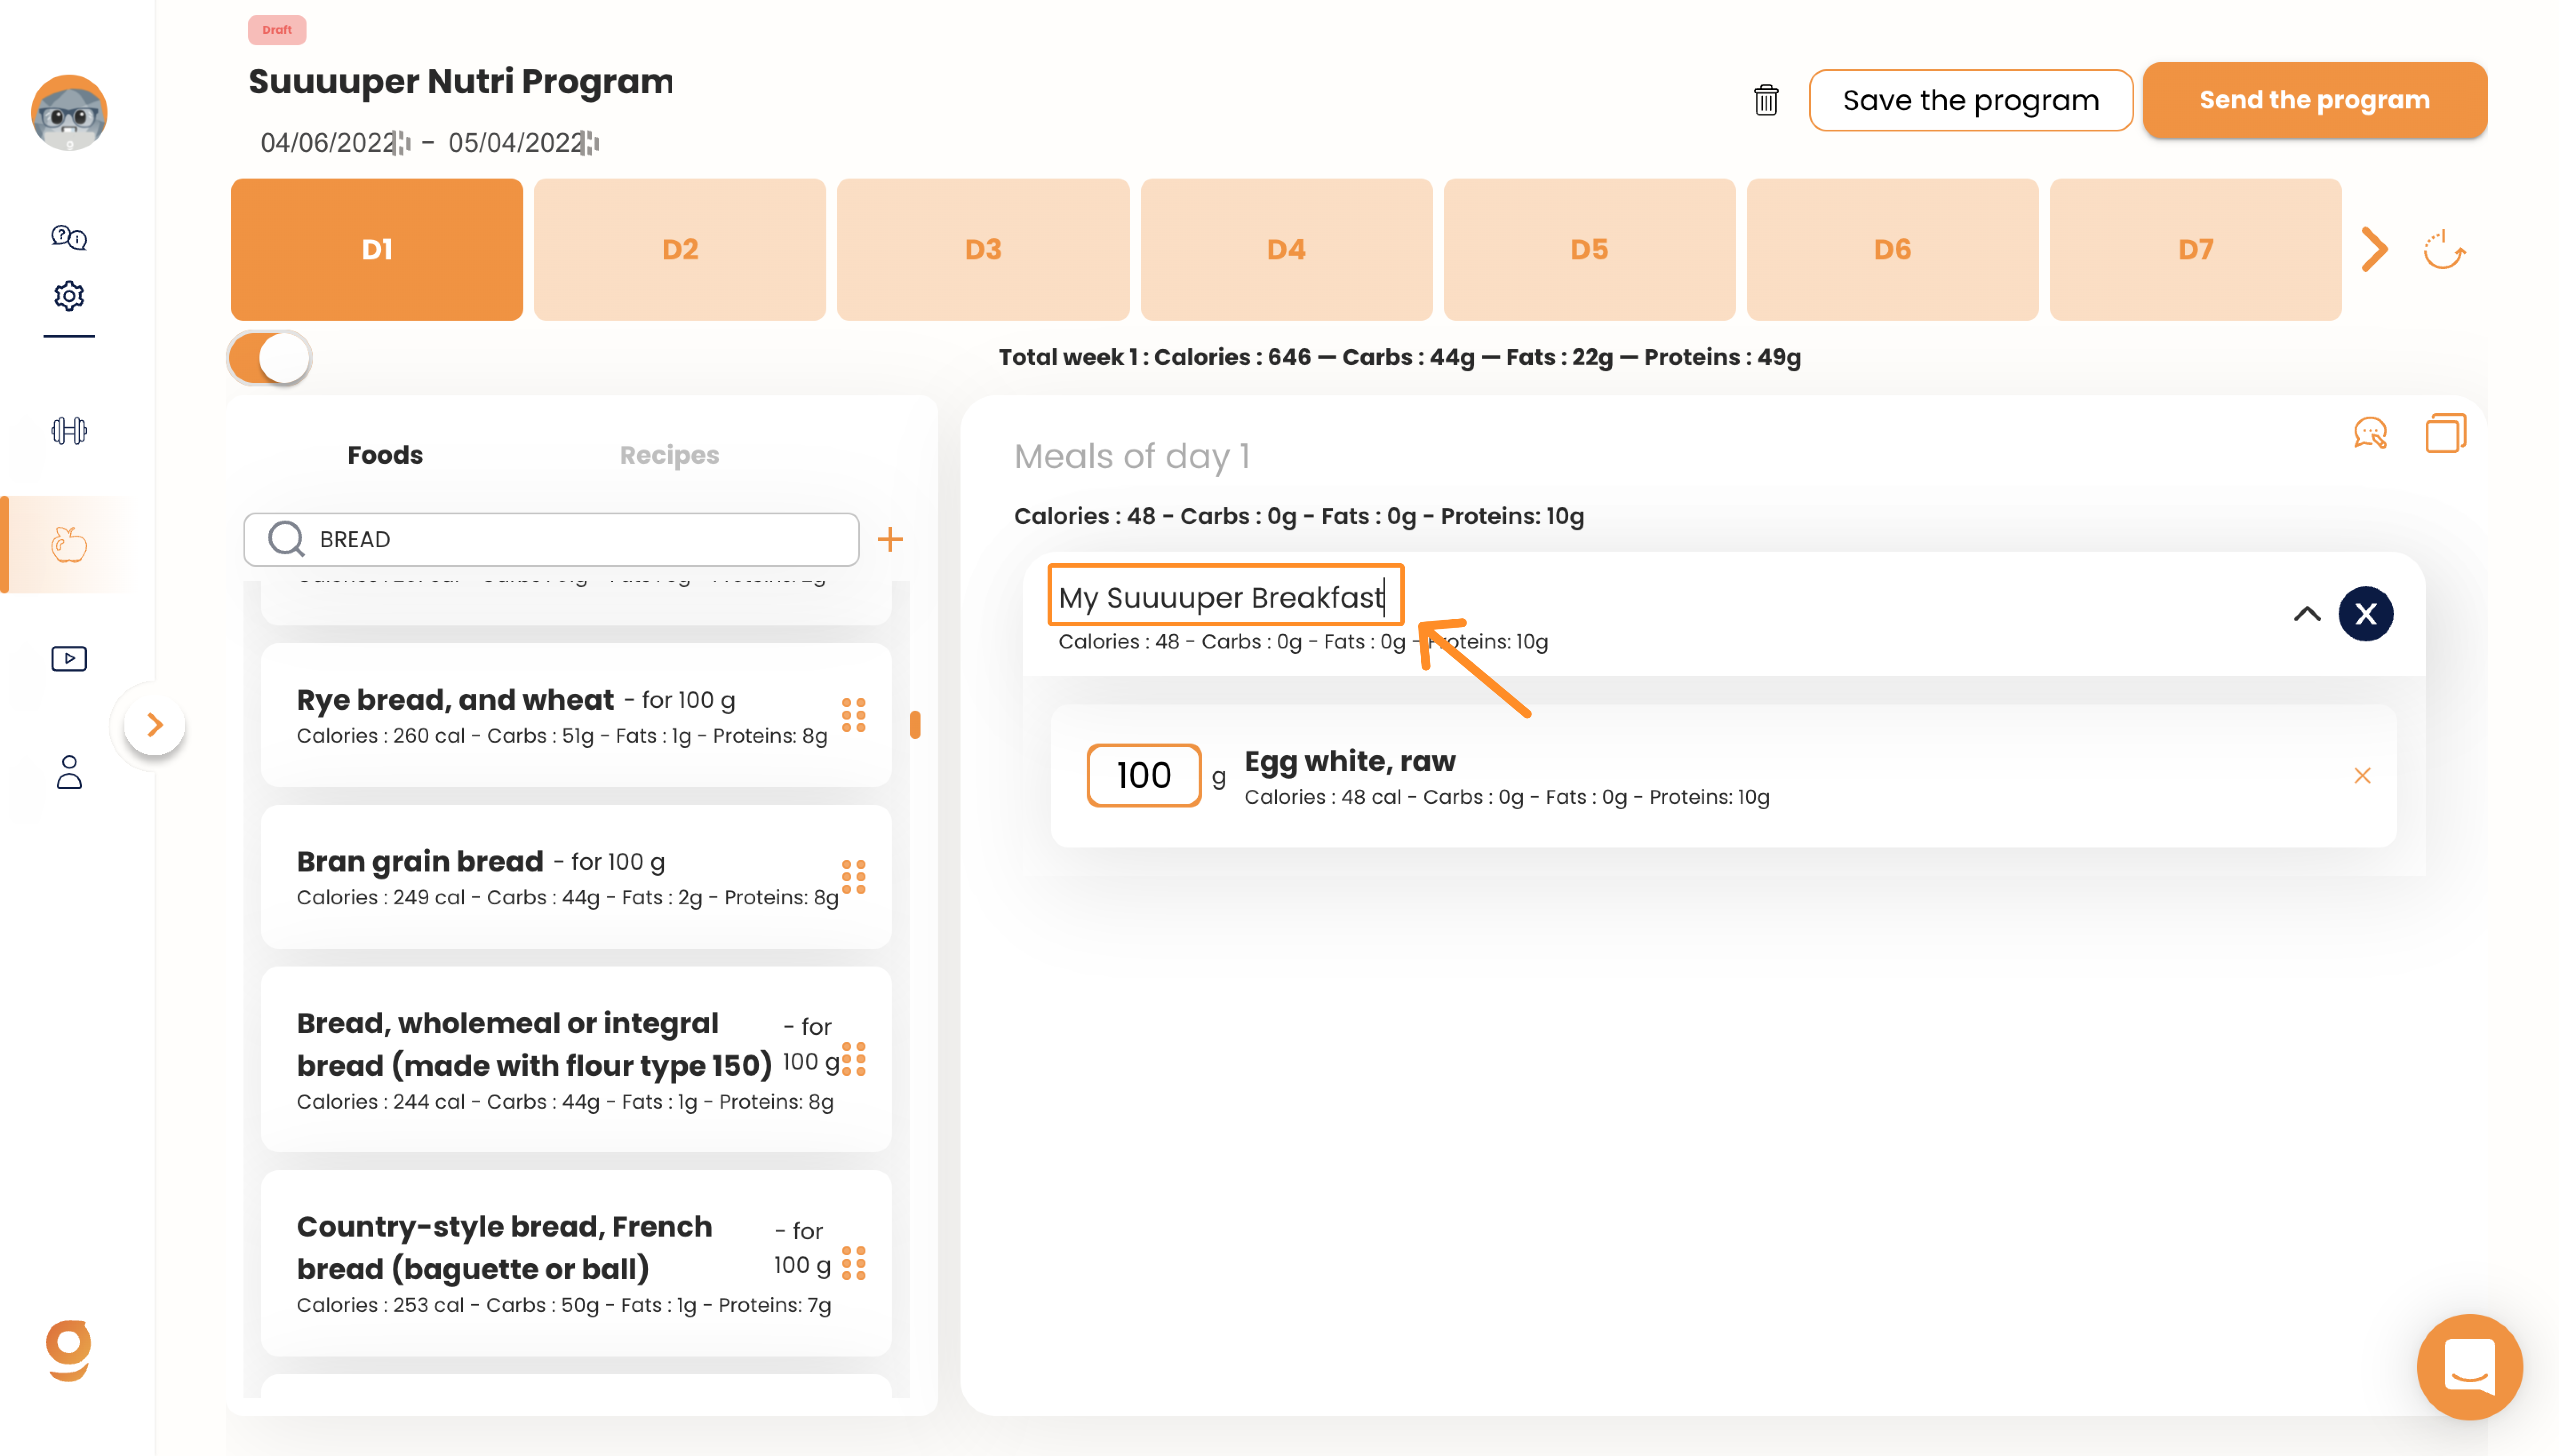Click Save the program

pos(1970,100)
